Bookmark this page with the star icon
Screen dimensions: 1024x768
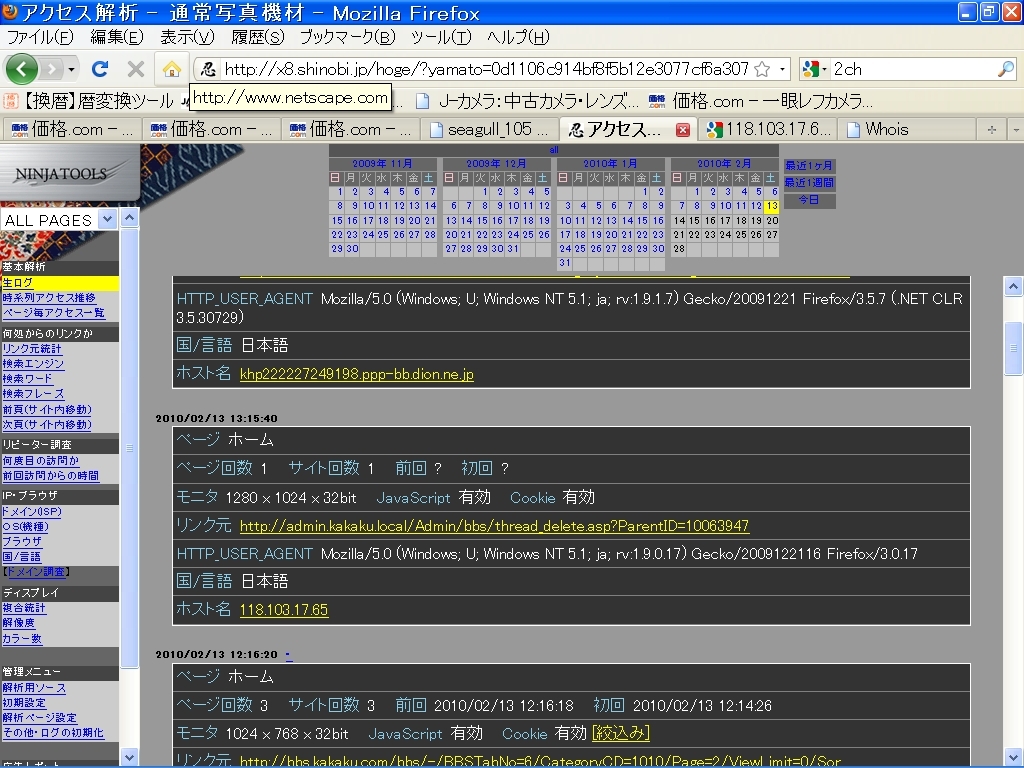click(x=762, y=69)
